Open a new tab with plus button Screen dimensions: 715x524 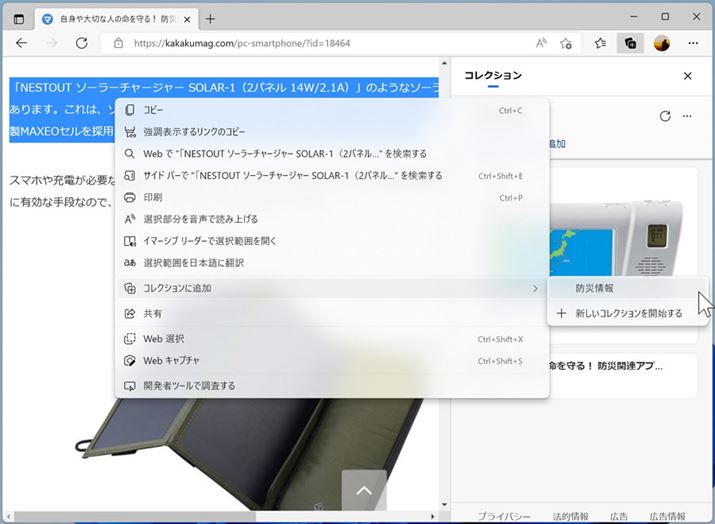point(210,19)
